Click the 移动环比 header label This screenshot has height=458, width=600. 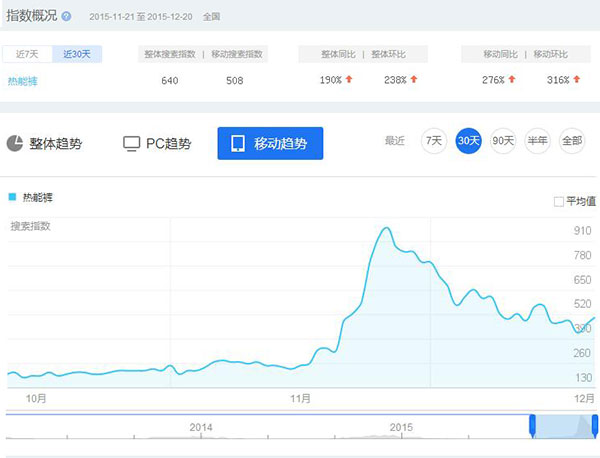coord(551,54)
